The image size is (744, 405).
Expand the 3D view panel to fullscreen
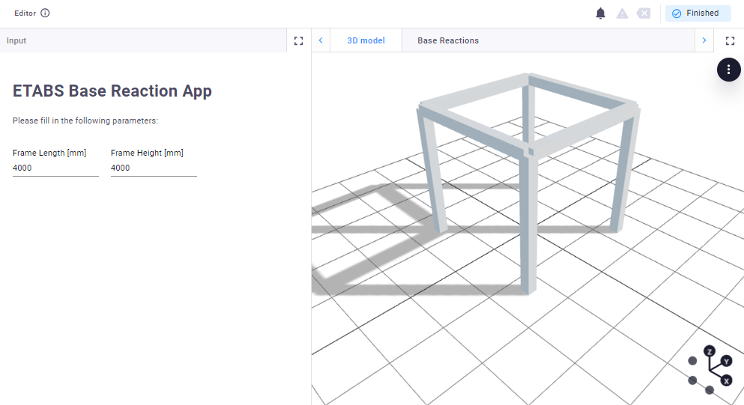tap(730, 41)
